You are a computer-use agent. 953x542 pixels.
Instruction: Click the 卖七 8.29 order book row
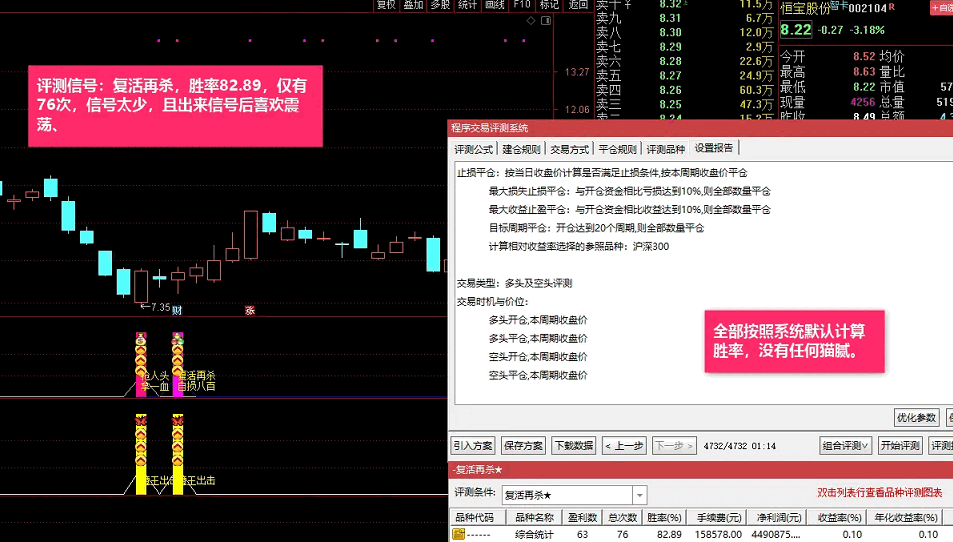pos(683,47)
